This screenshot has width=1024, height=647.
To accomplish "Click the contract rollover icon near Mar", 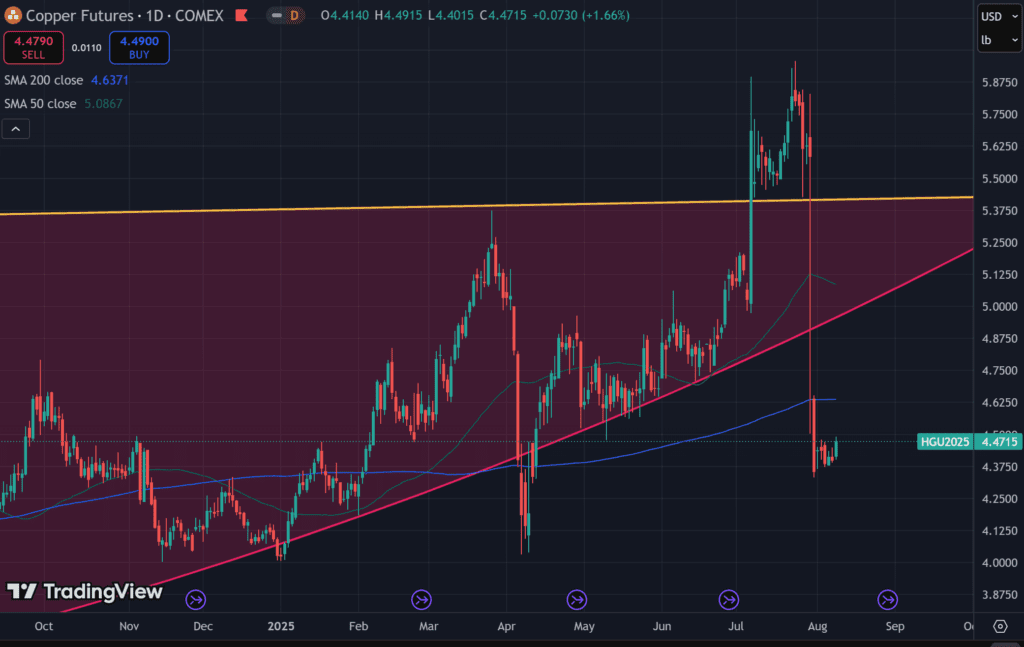I will click(x=421, y=600).
